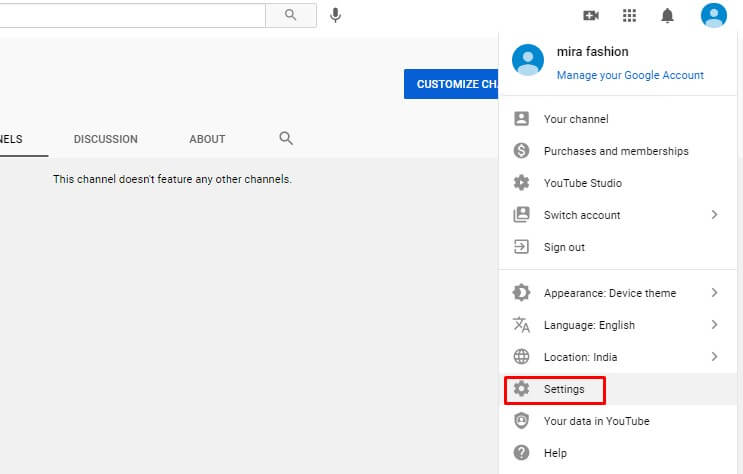The image size is (743, 474).
Task: Open the YouTube apps grid icon
Action: (x=629, y=16)
